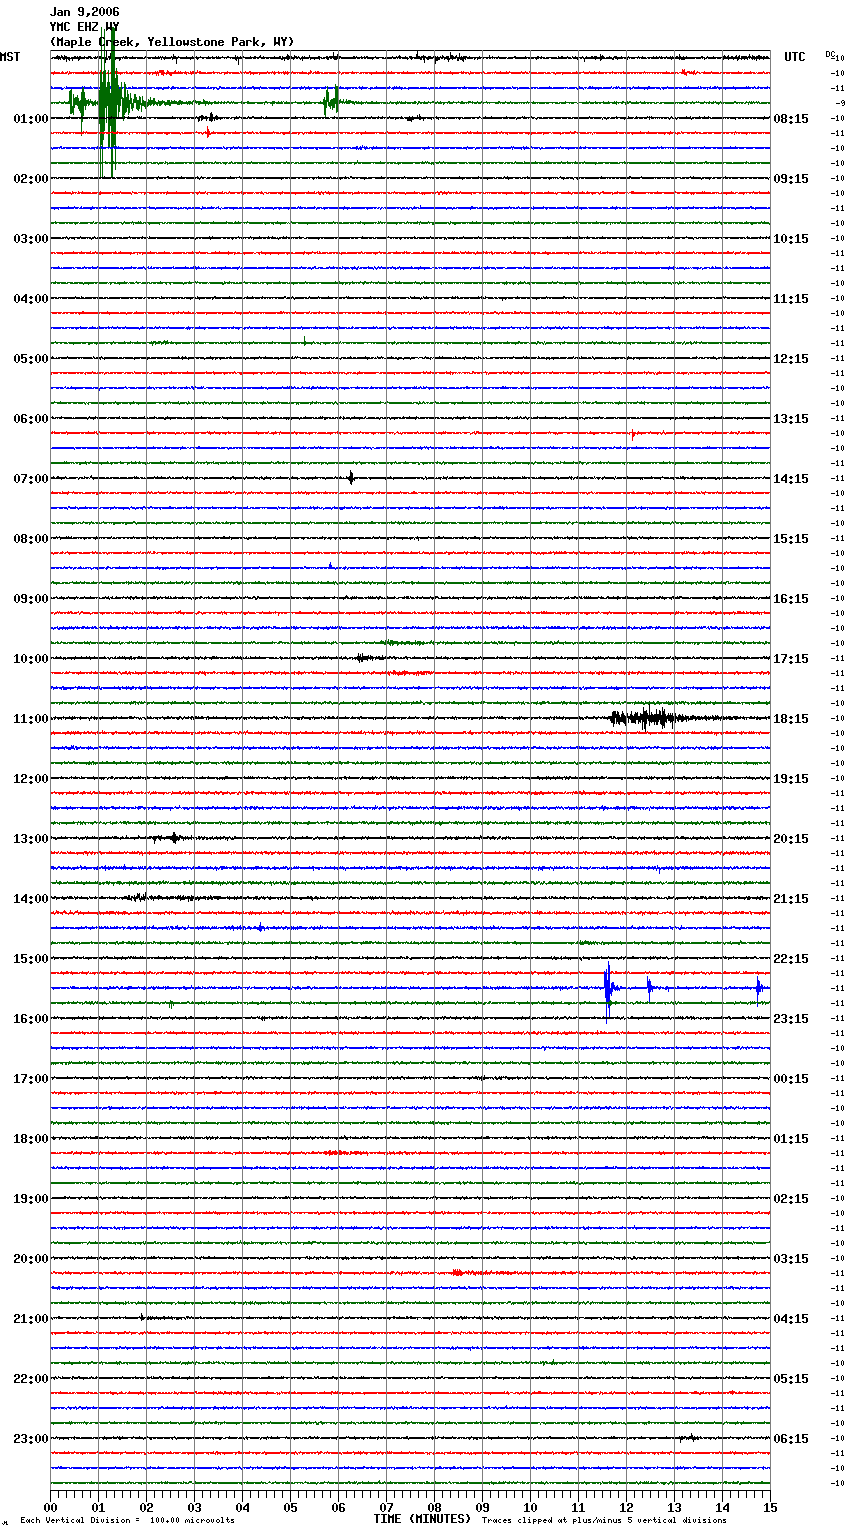The width and height of the screenshot is (850, 1534).
Task: Select the 06:00 MST time label
Action: click(31, 419)
